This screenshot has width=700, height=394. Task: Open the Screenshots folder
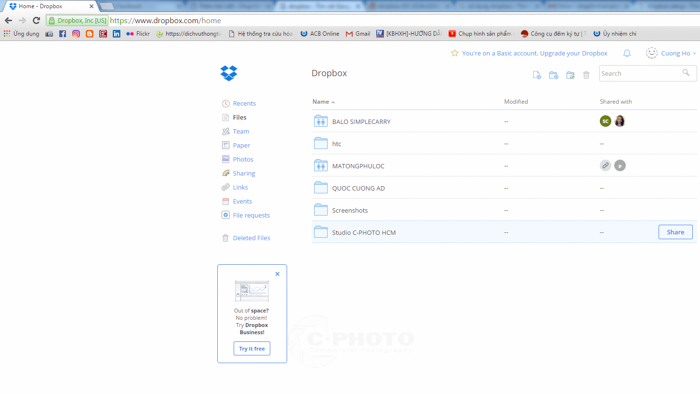pos(350,210)
